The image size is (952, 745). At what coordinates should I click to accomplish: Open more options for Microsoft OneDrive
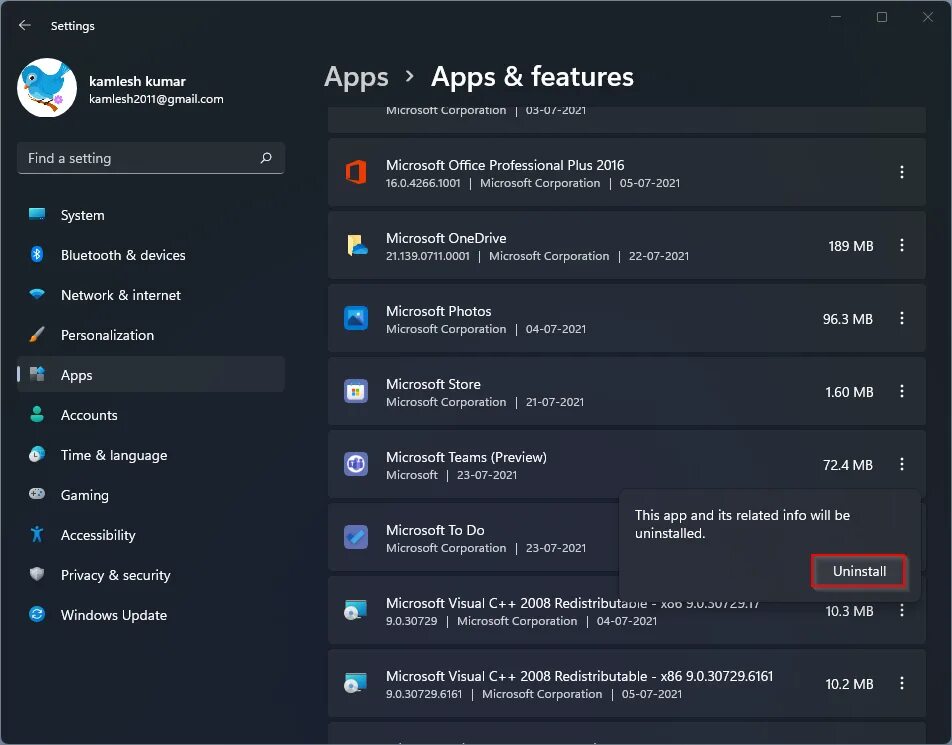902,245
